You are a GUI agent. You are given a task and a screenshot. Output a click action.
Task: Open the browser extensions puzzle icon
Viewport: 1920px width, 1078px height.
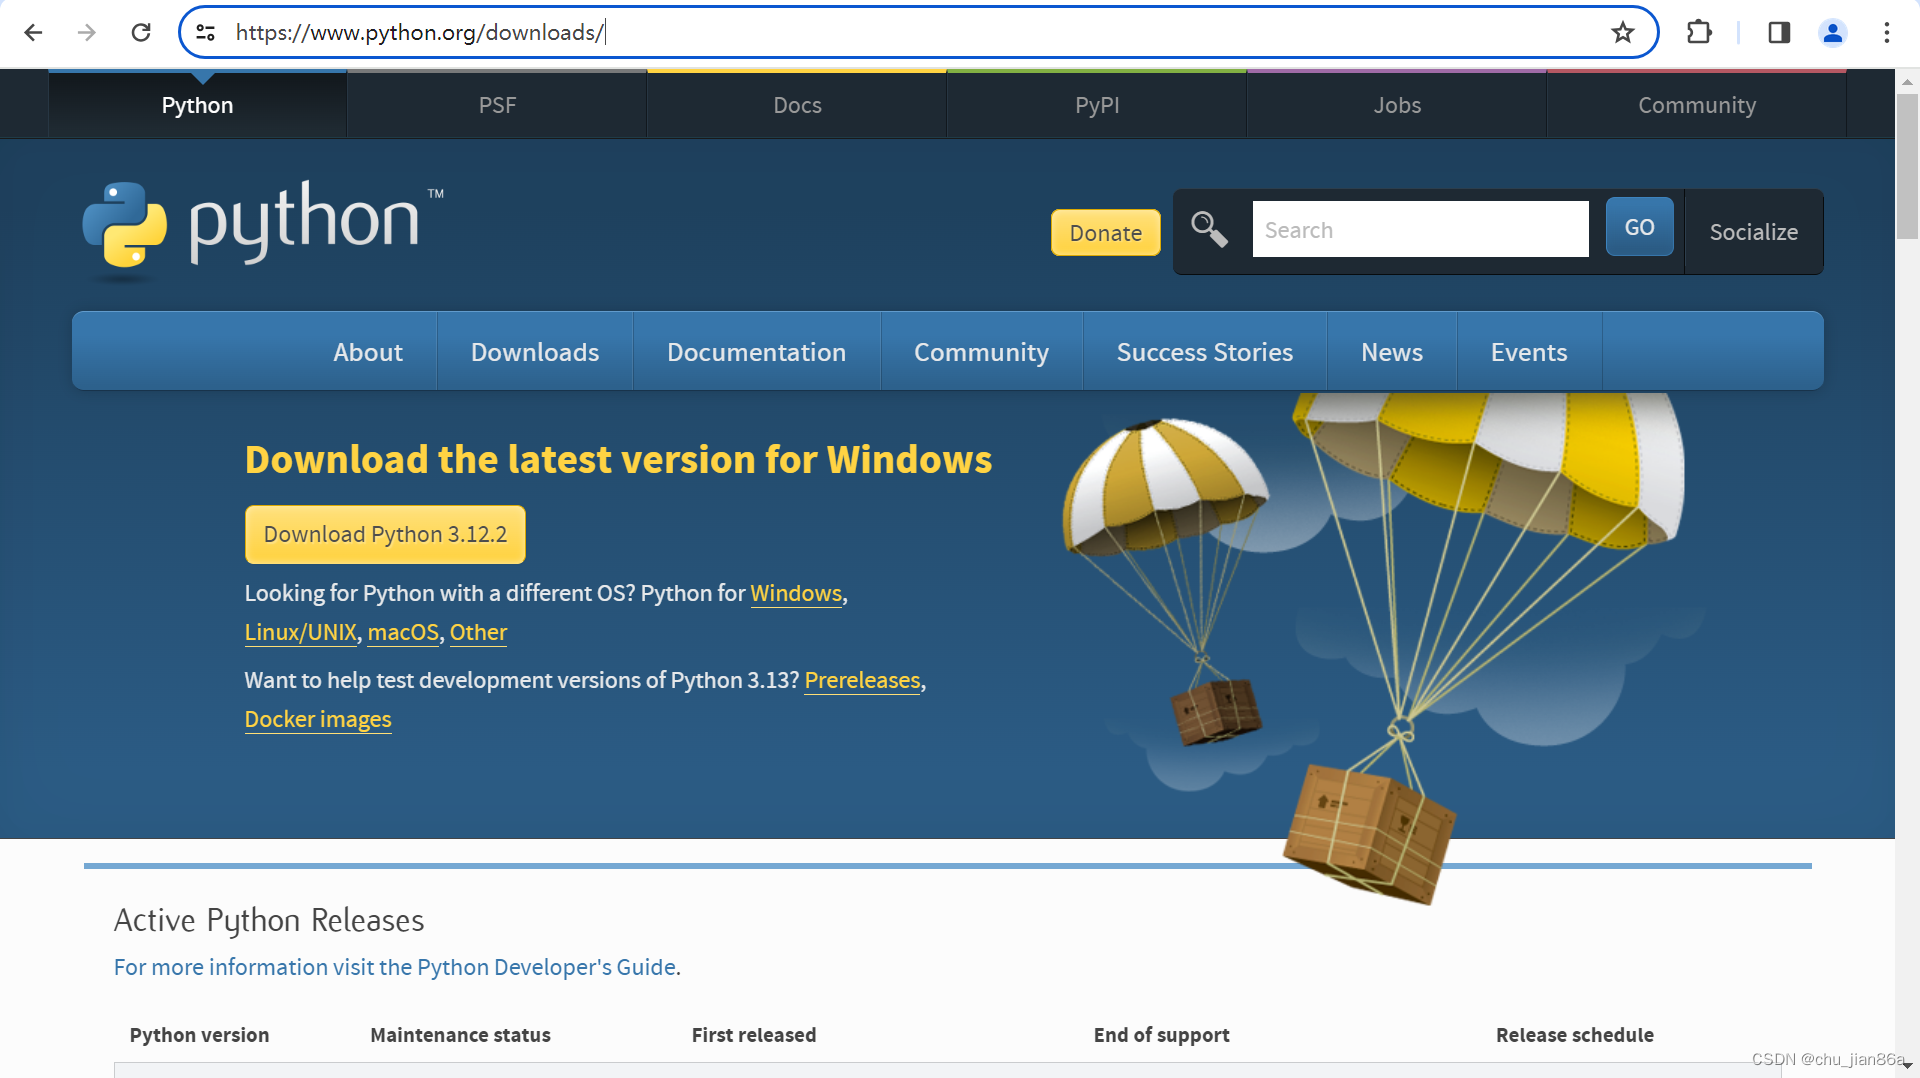coord(1699,32)
